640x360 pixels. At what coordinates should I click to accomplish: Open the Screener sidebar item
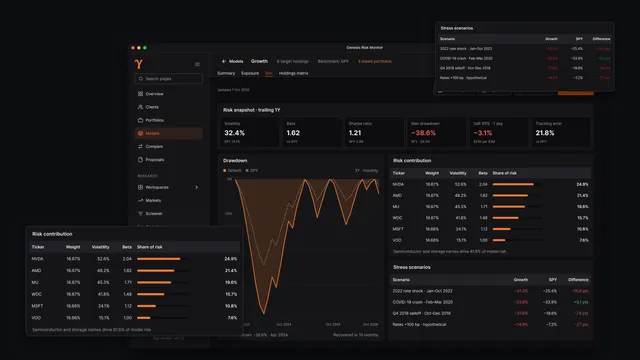click(x=169, y=213)
